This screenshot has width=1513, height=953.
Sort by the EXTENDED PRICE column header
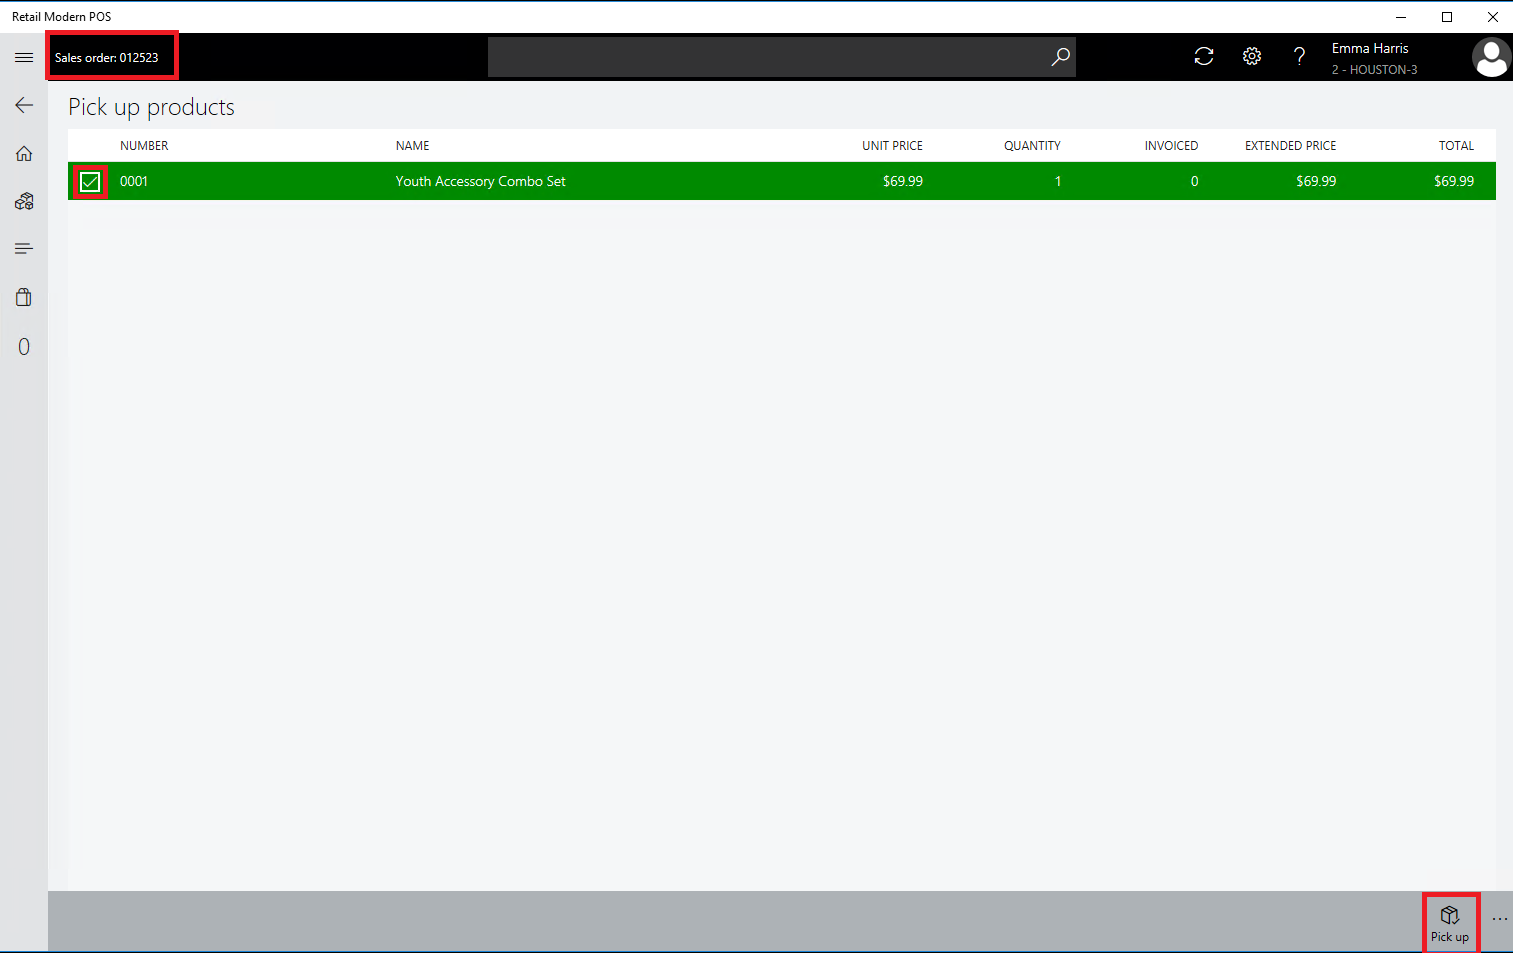point(1290,146)
